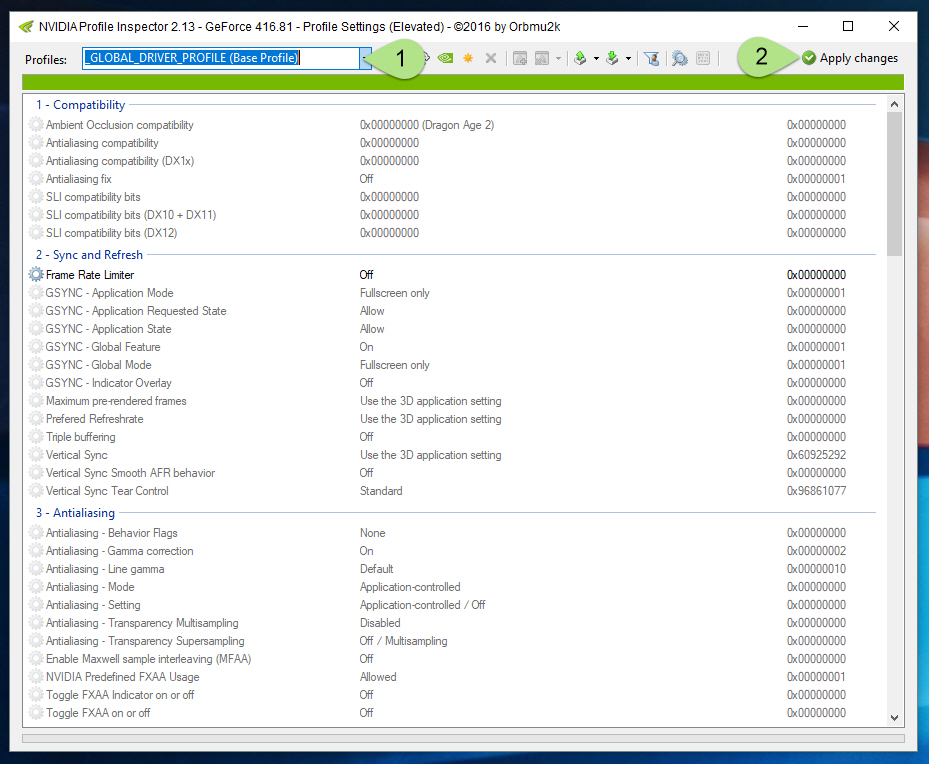The height and width of the screenshot is (764, 929).
Task: Expand the import profiles dropdown arrow
Action: pos(628,58)
